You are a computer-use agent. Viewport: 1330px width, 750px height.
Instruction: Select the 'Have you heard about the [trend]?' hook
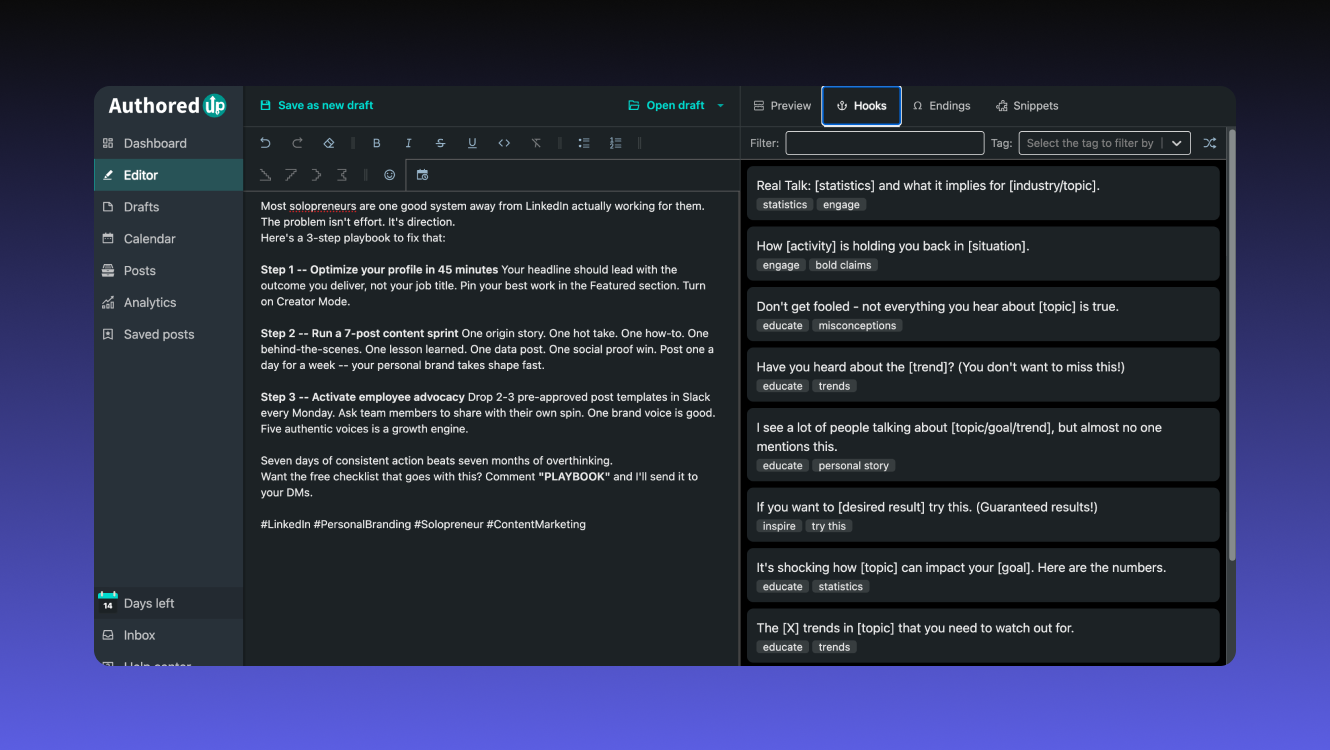983,375
